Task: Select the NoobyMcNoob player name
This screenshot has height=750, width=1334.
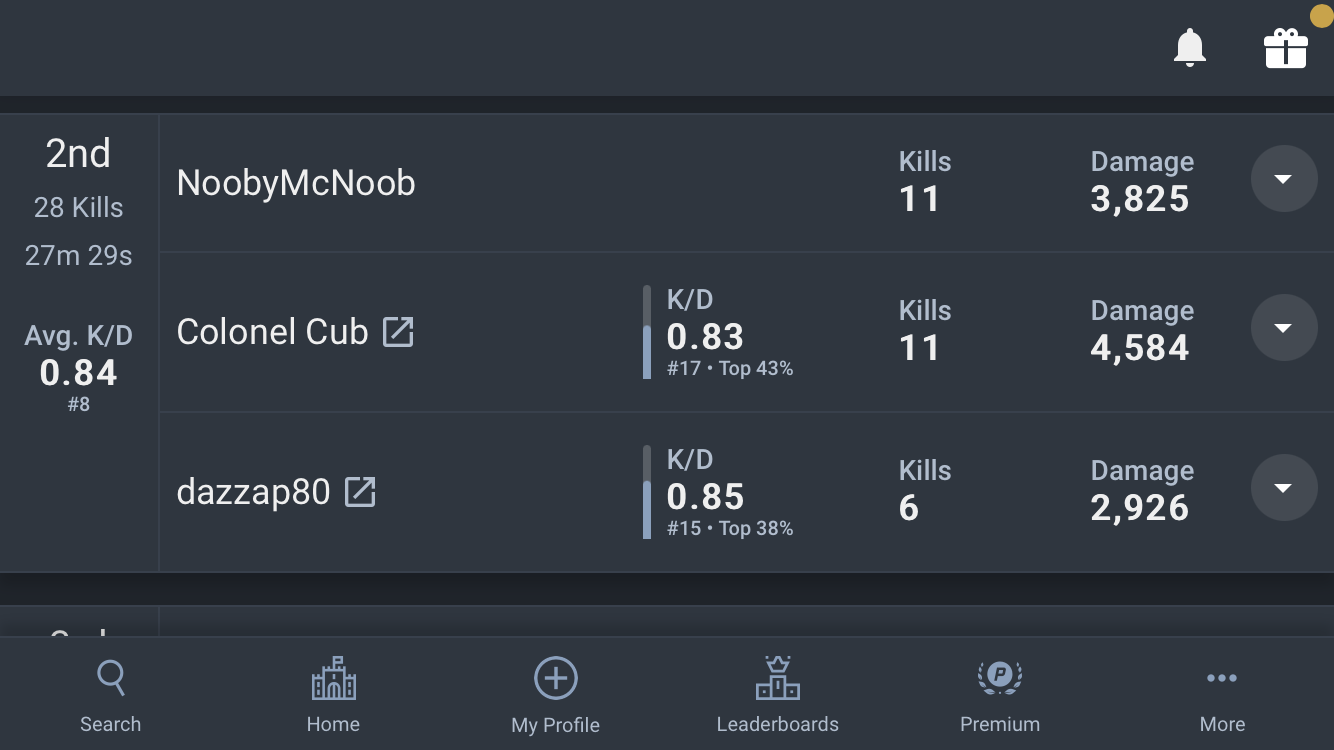Action: 296,183
